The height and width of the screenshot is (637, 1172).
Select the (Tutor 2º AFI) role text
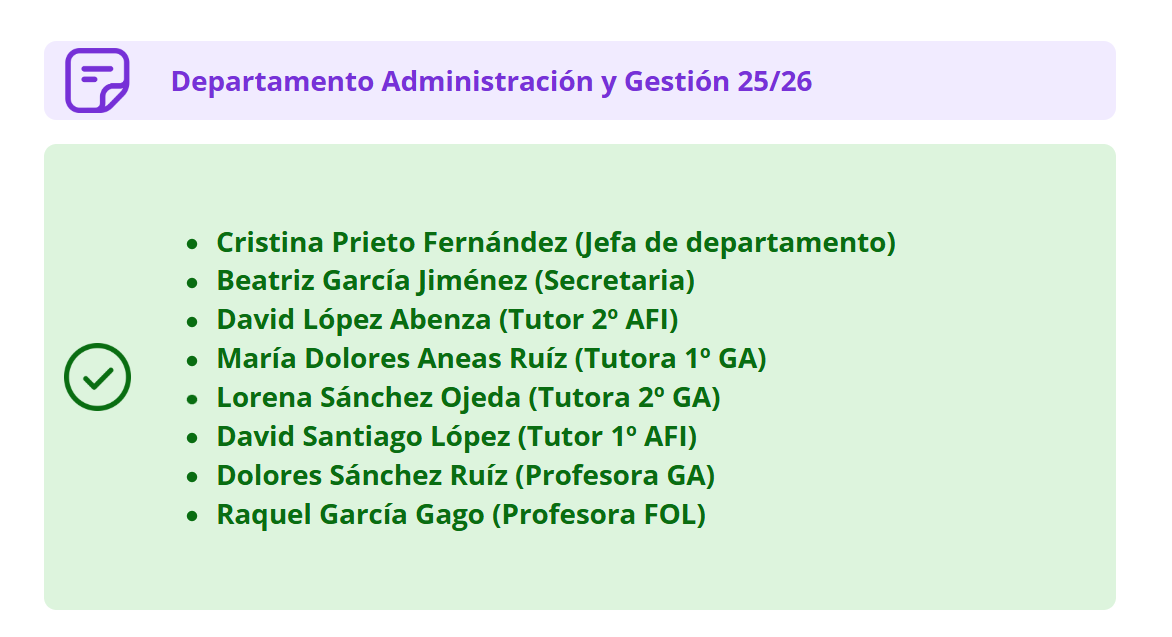589,320
